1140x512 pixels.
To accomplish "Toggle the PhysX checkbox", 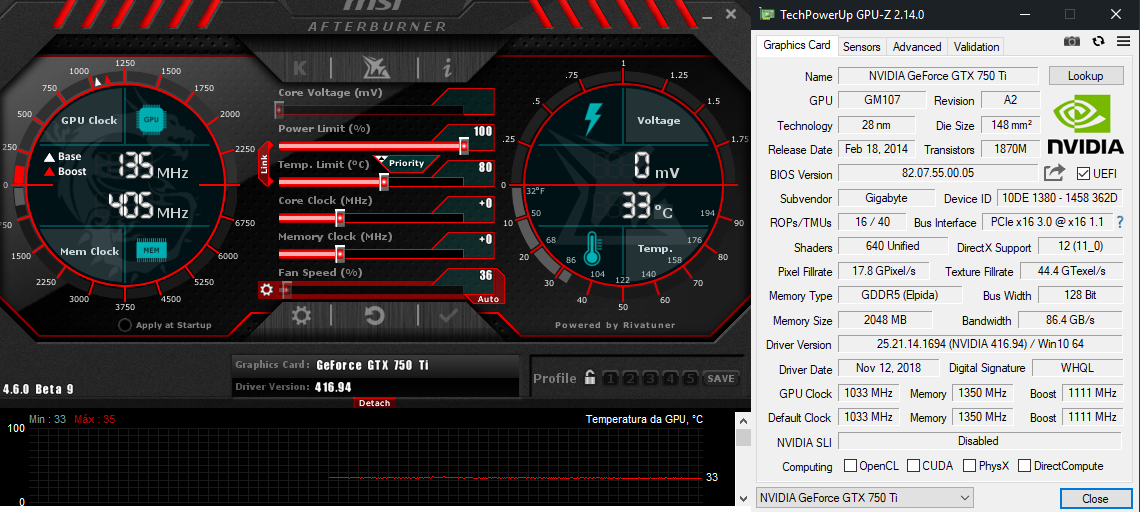I will point(969,465).
